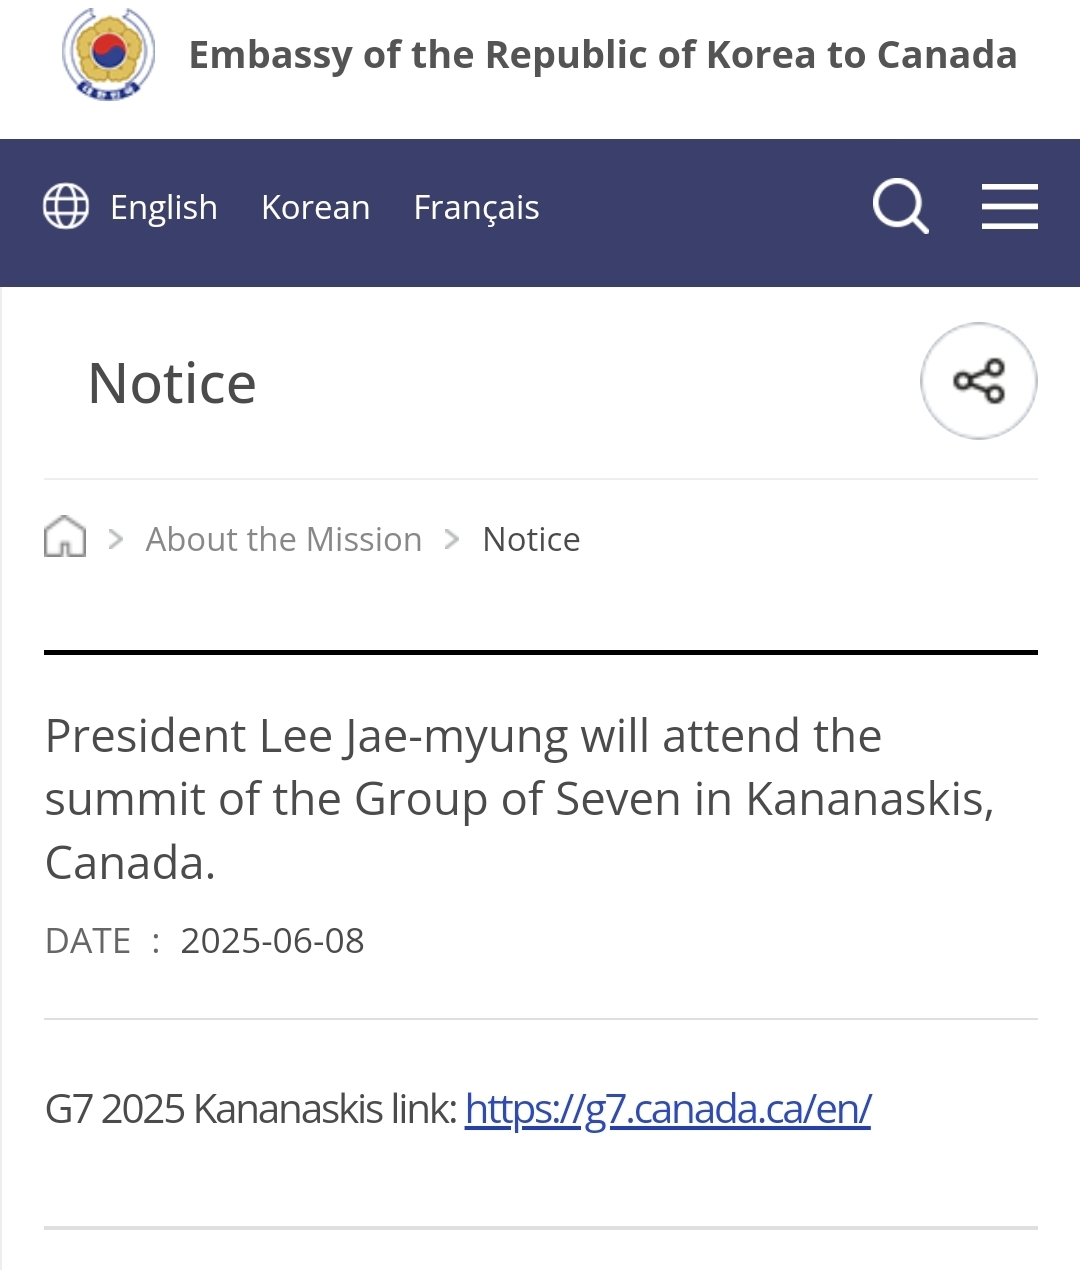Click the chevron right after About the Mission
Viewport: 1080px width, 1270px height.
click(x=452, y=540)
